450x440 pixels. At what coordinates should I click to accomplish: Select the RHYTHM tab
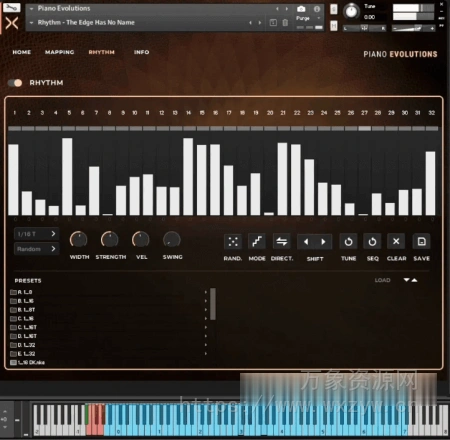pyautogui.click(x=102, y=52)
